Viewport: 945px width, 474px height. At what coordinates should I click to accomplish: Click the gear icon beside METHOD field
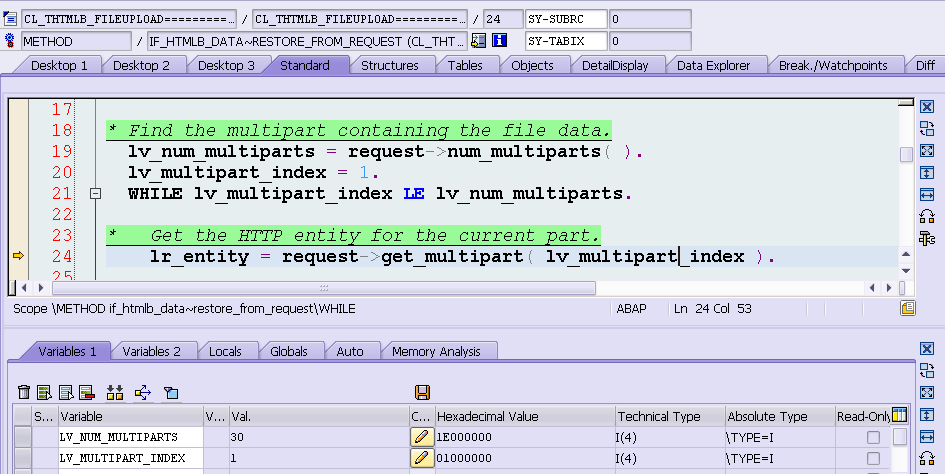pyautogui.click(x=10, y=41)
